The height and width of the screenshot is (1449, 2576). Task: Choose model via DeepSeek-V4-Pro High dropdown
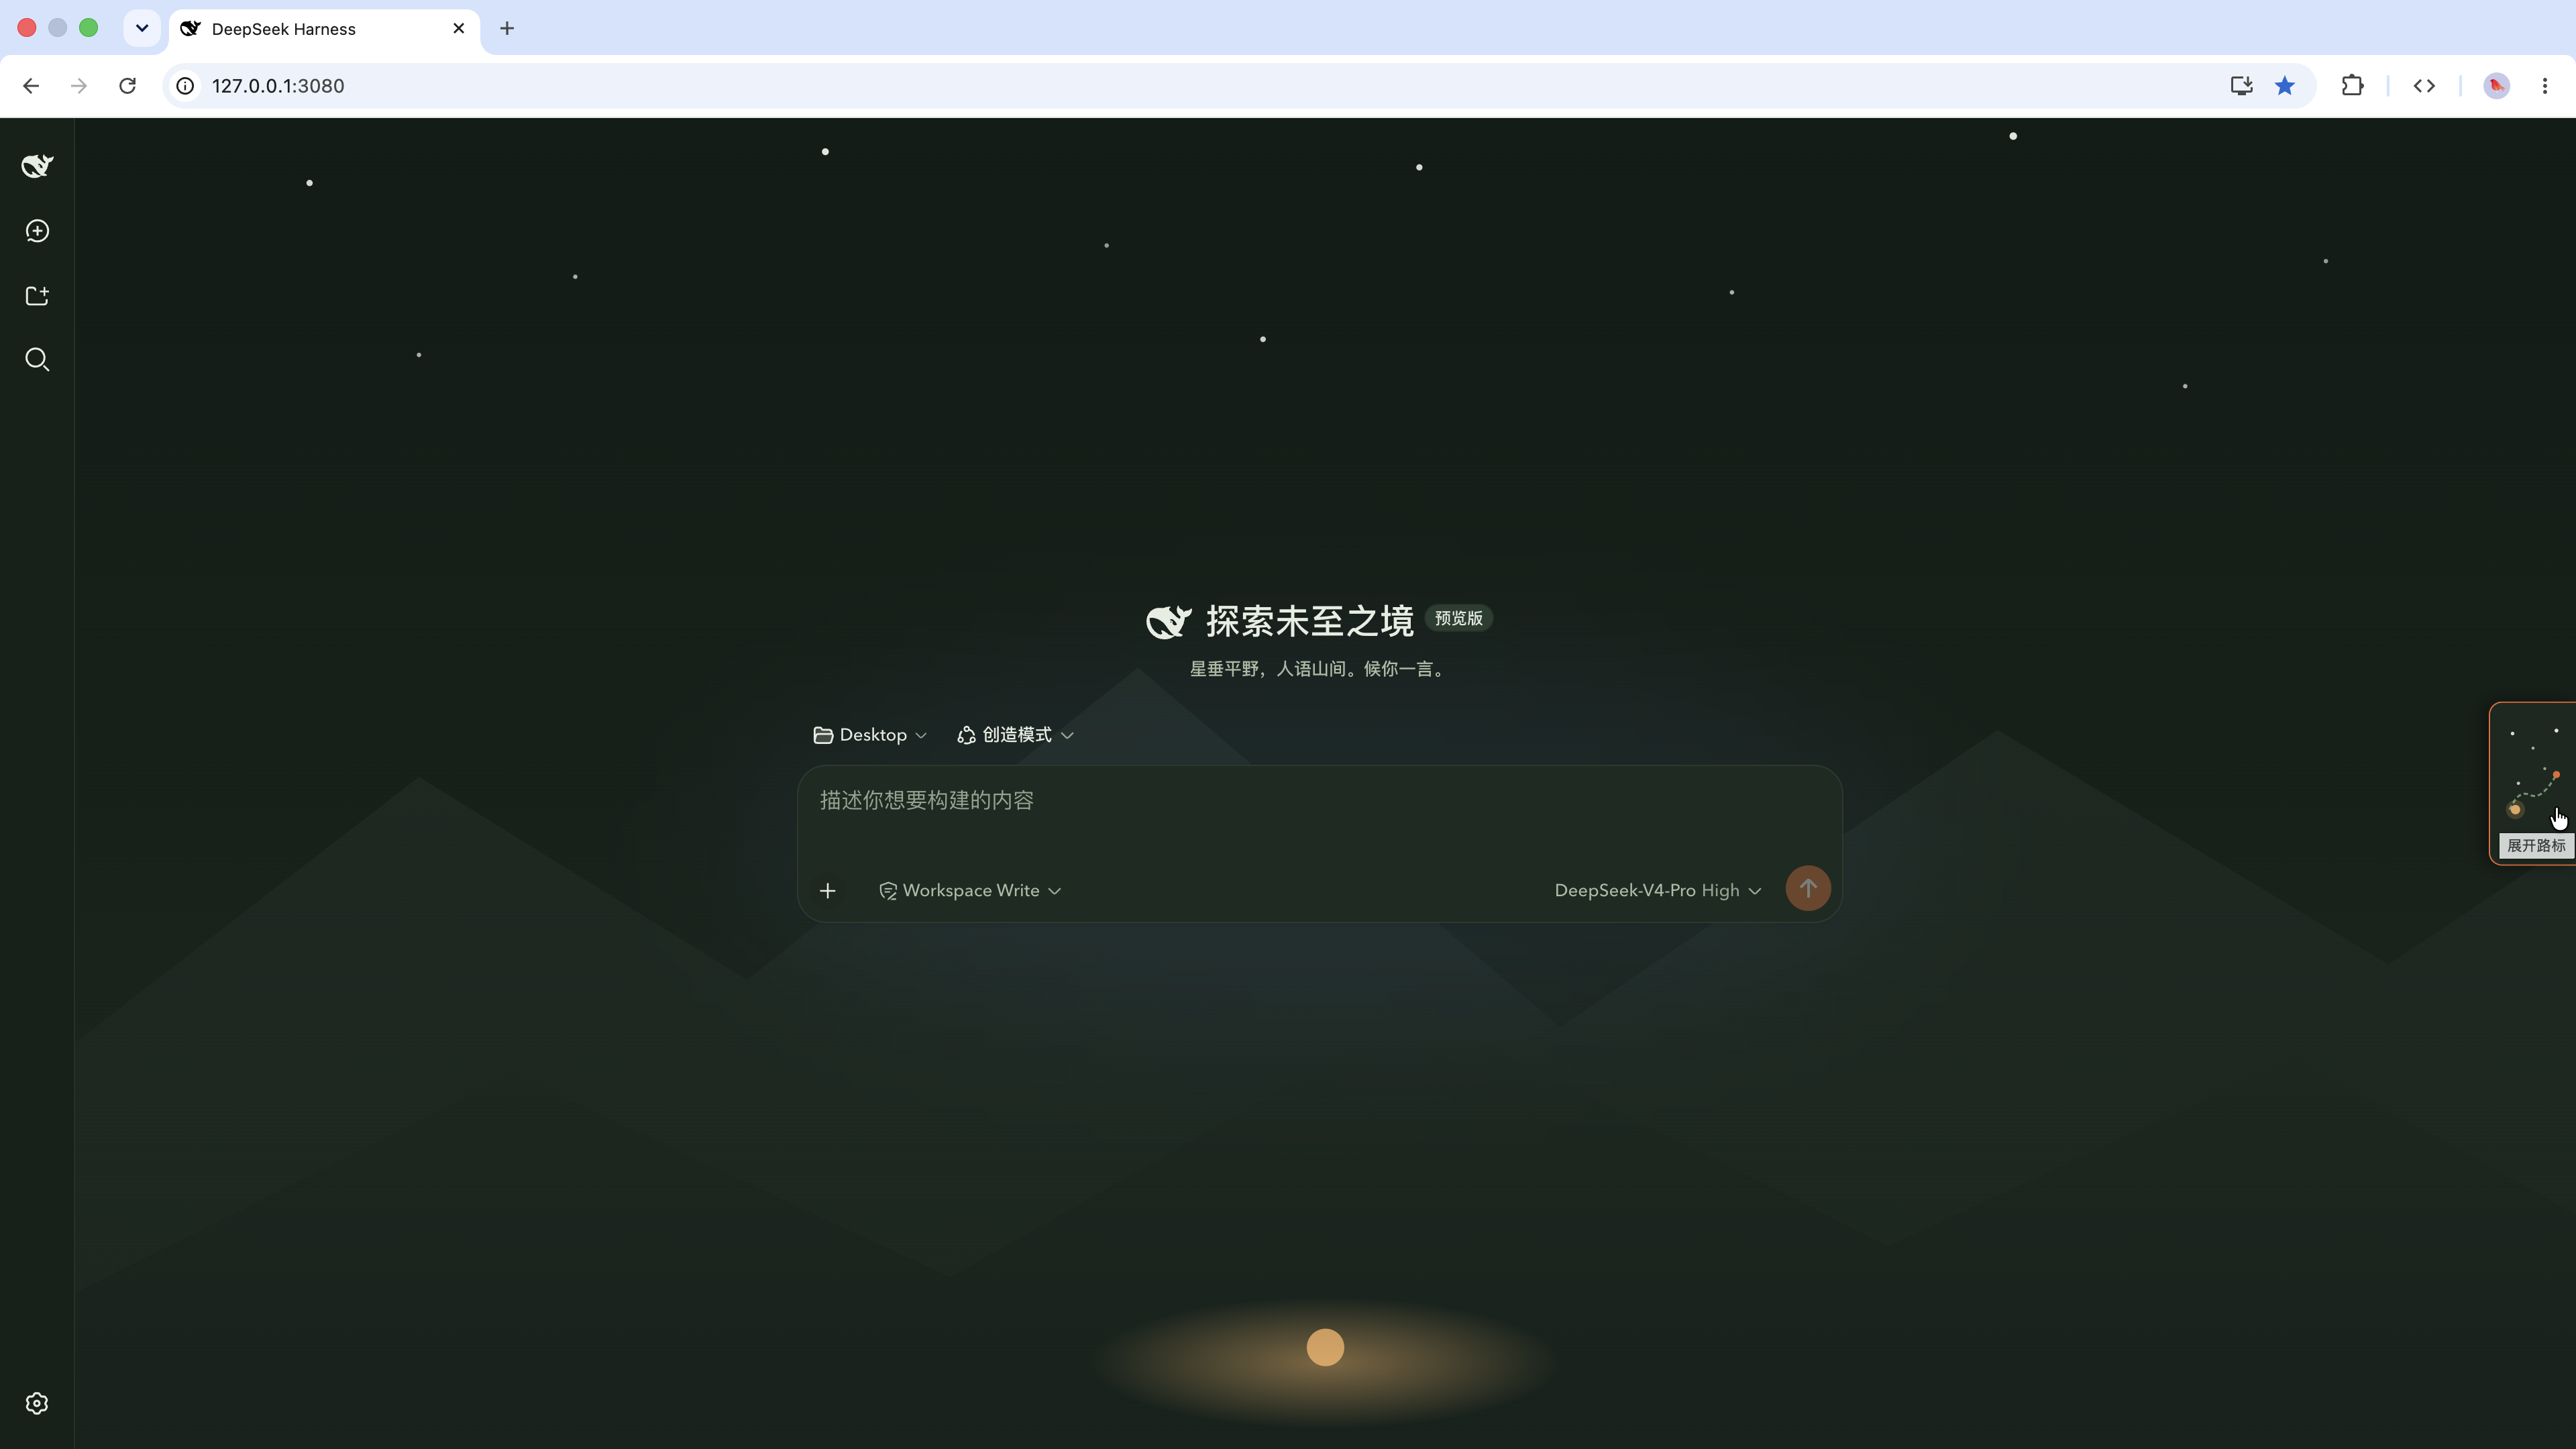coord(1657,890)
